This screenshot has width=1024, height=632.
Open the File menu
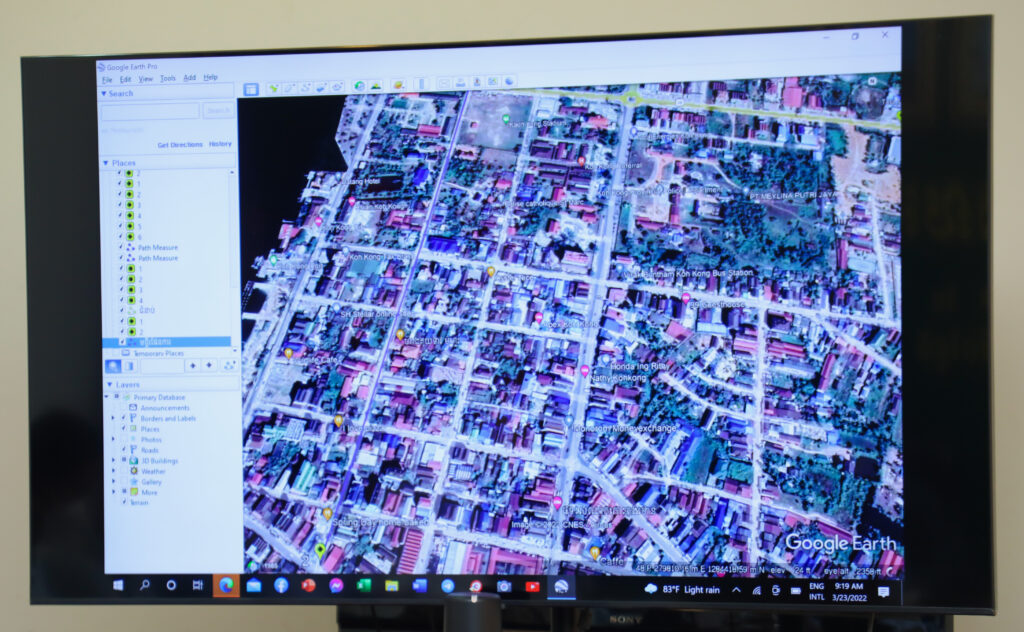pos(107,80)
